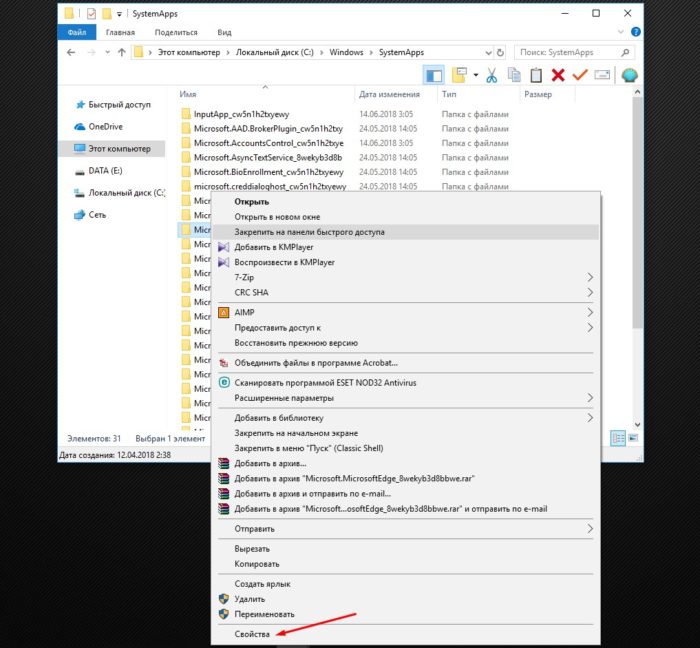This screenshot has height=648, width=700.
Task: Choose Открыть in the context menu
Action: tap(406, 201)
